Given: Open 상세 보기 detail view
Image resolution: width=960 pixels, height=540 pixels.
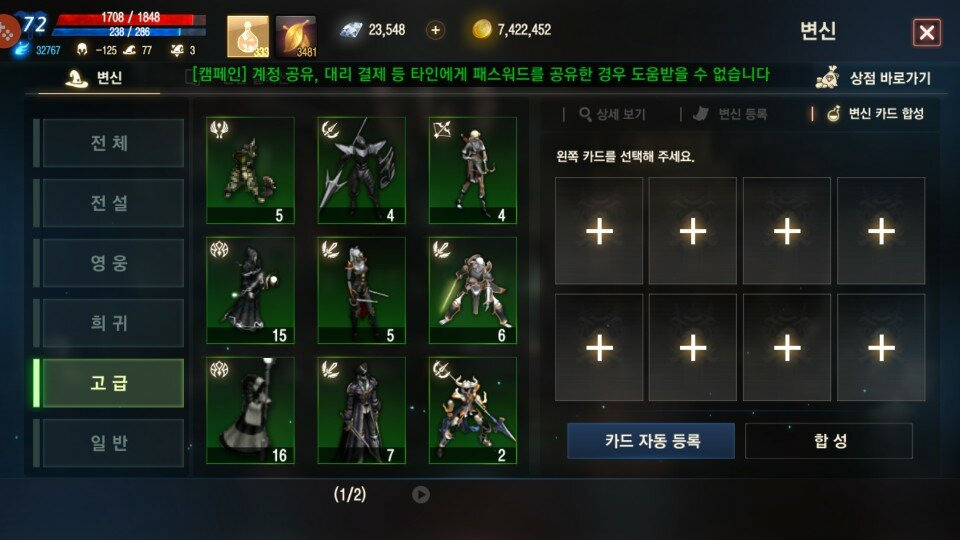Looking at the screenshot, I should 612,114.
